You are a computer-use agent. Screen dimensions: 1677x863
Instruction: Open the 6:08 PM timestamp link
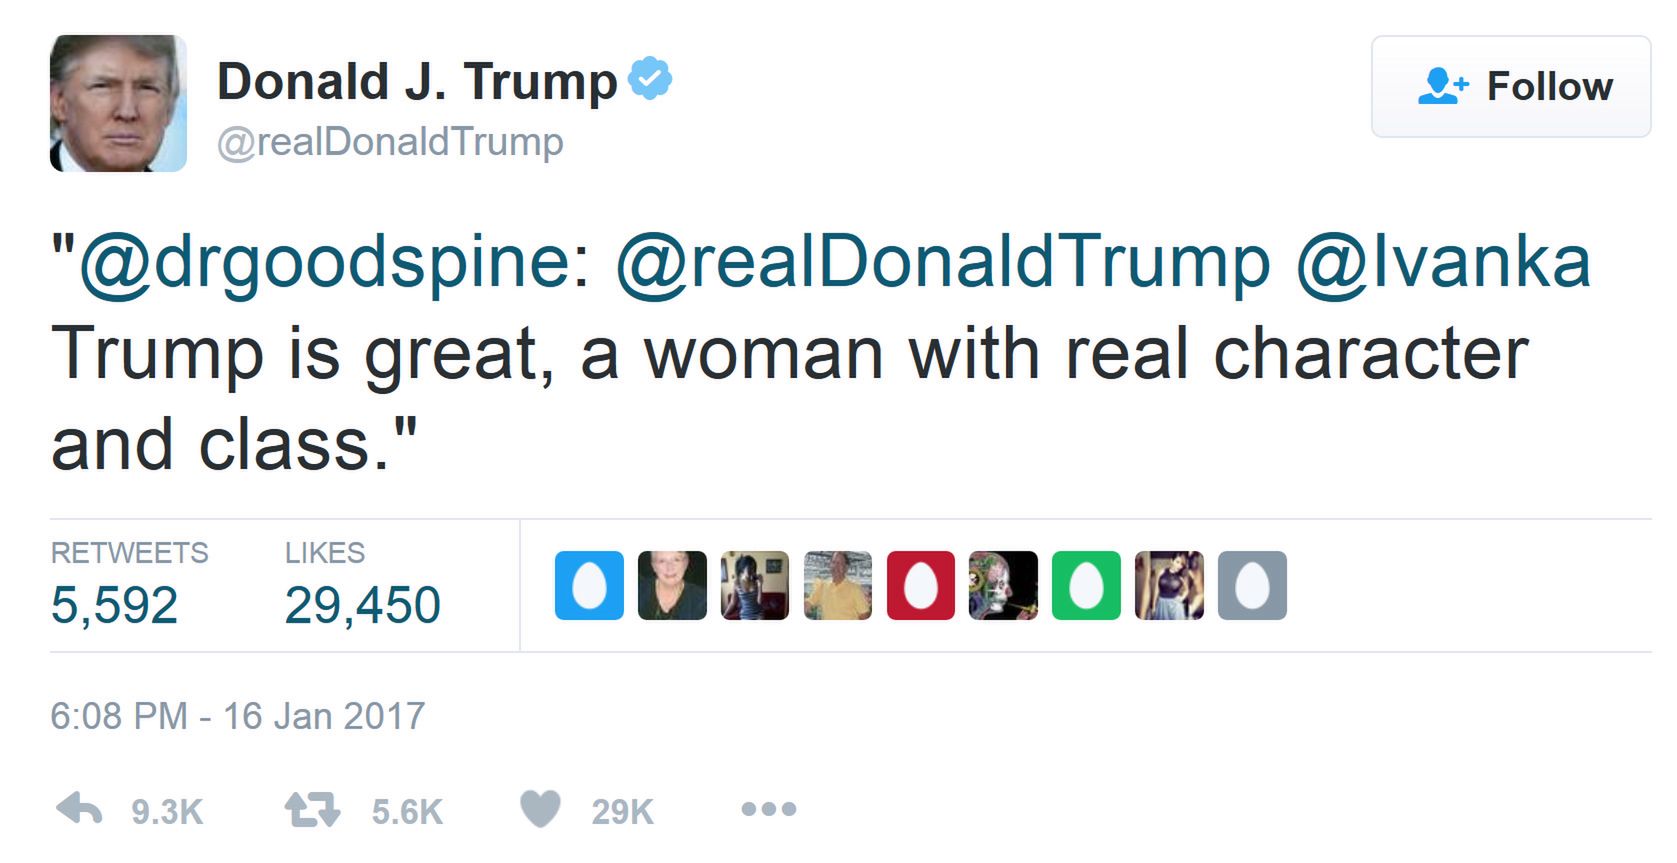(x=237, y=716)
